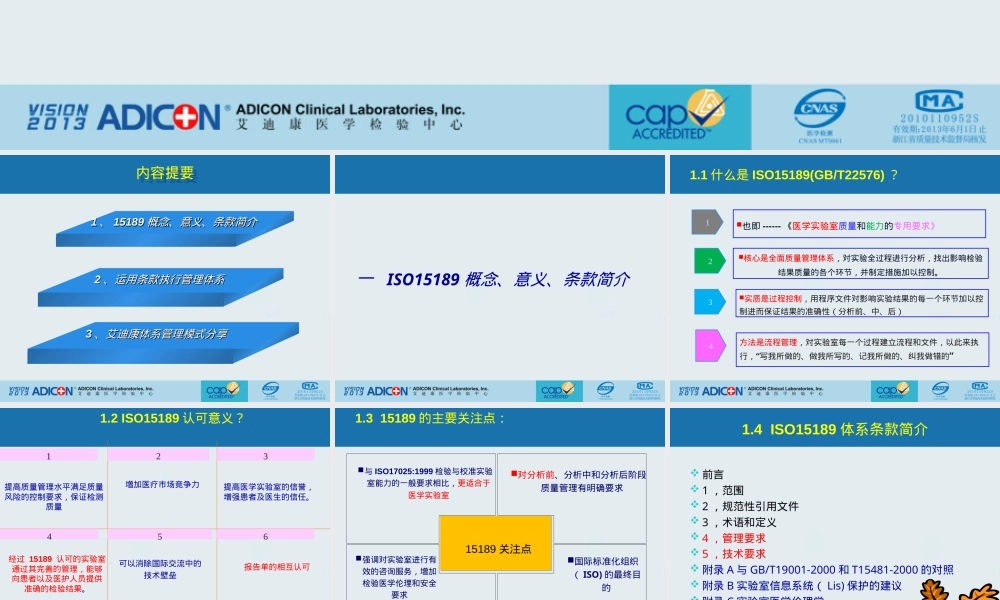The width and height of the screenshot is (1000, 600).
Task: Select the blue bar '3、艾迪康体系管理模式分享'
Action: 163,343
